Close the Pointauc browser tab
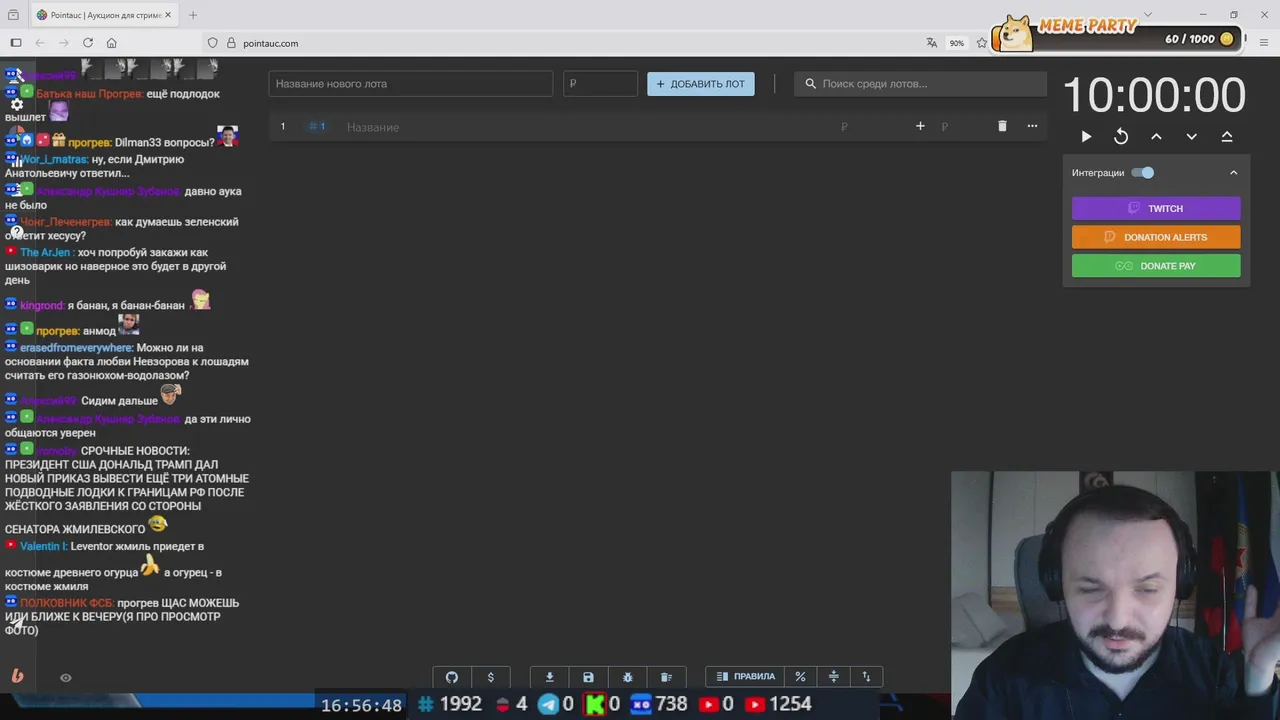 [x=168, y=15]
